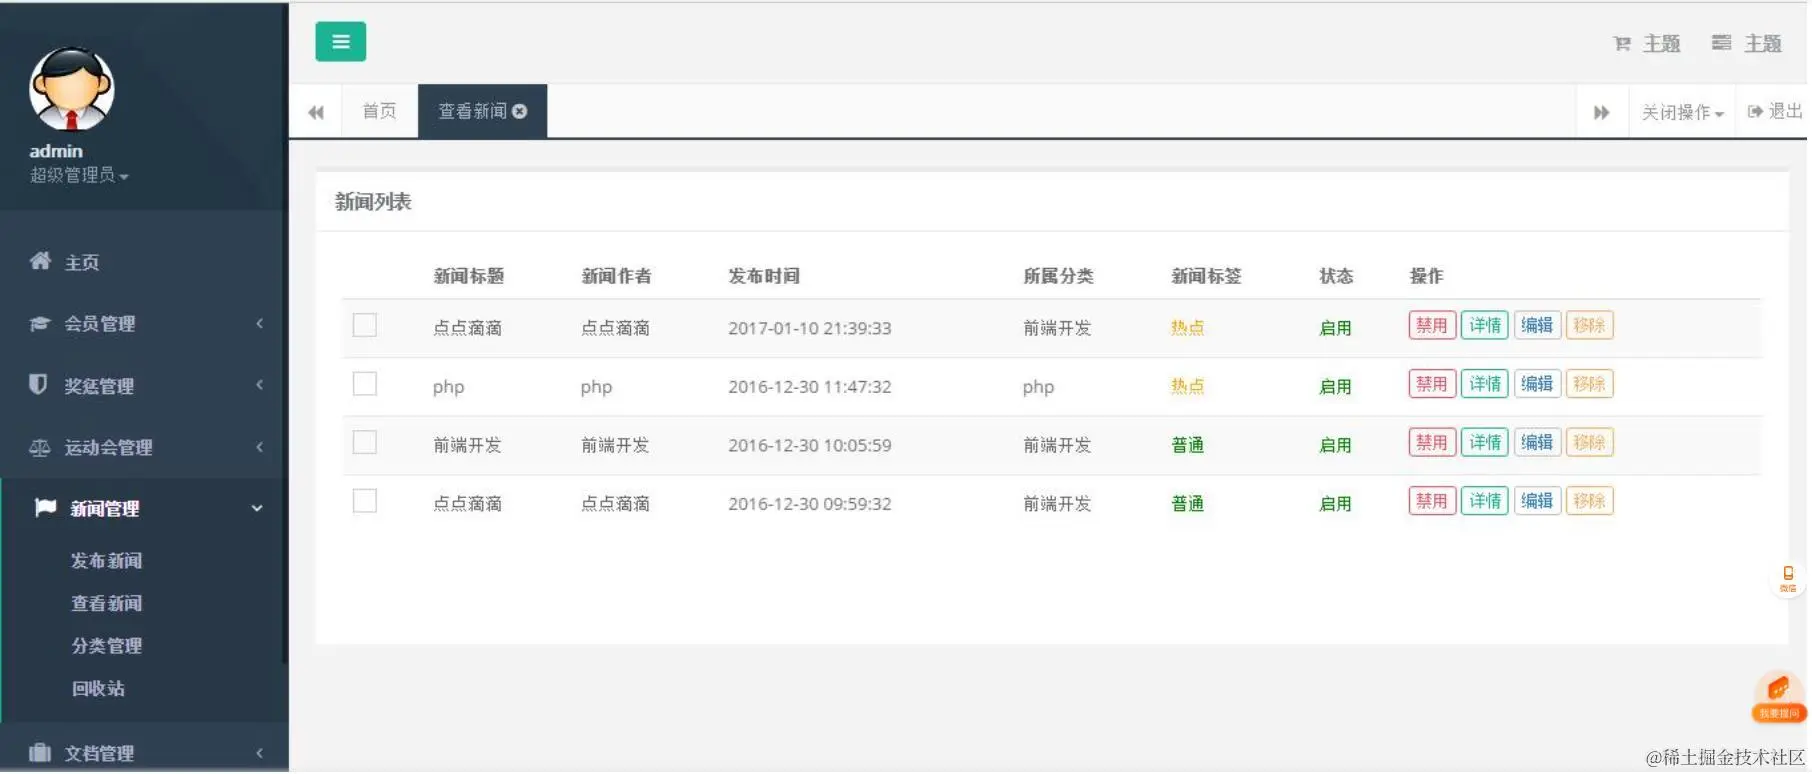Screen dimensions: 1812x774
Task: Open 分类管理 in the sidebar
Action: 106,646
